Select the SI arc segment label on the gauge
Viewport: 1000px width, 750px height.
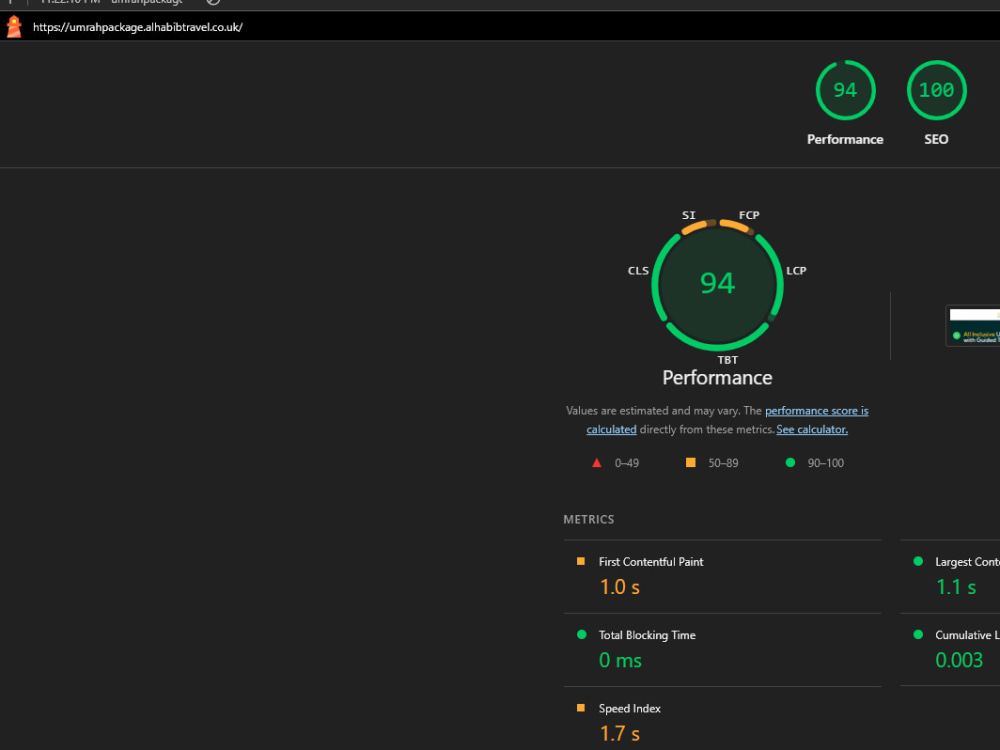[x=689, y=215]
